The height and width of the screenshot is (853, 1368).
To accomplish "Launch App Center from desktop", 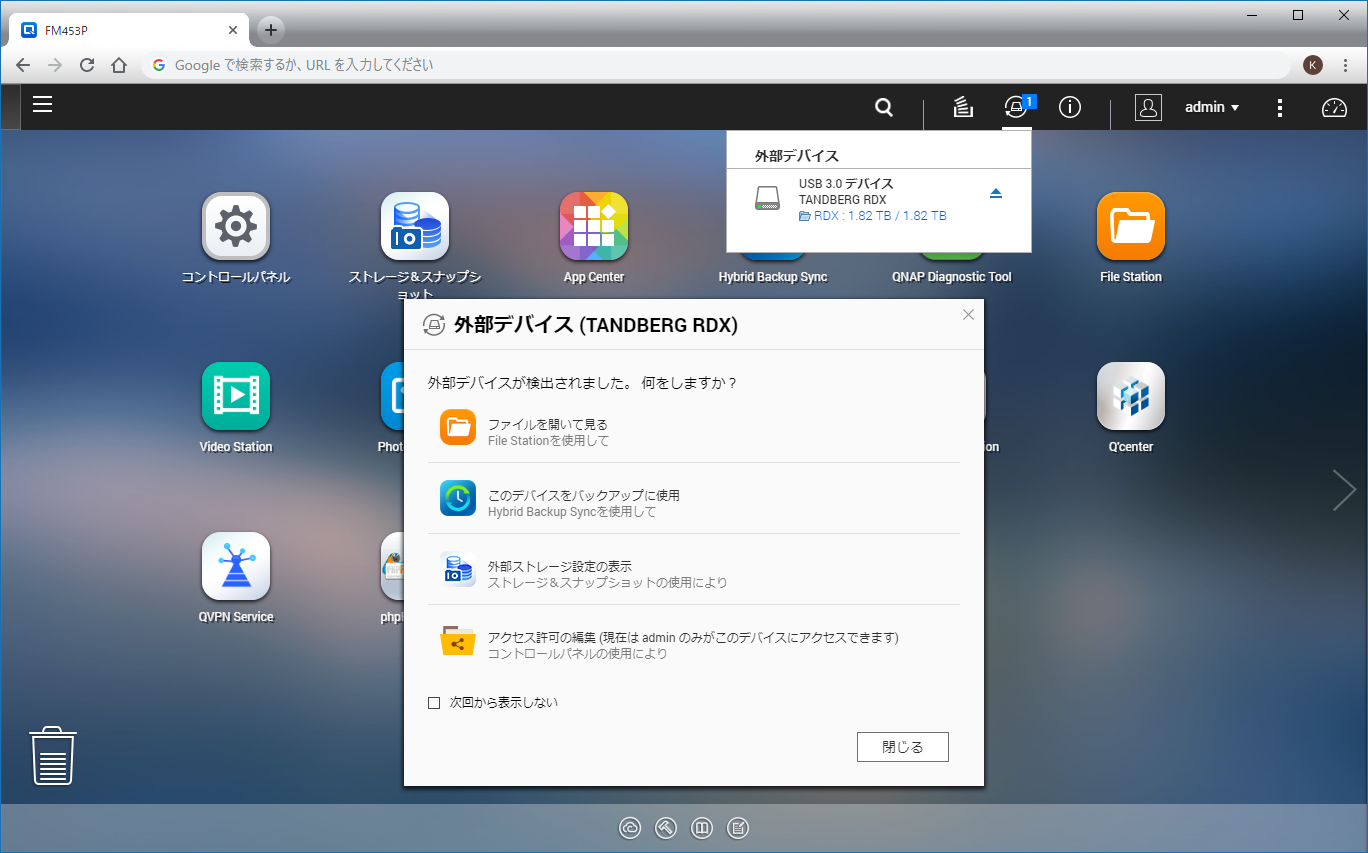I will click(593, 227).
